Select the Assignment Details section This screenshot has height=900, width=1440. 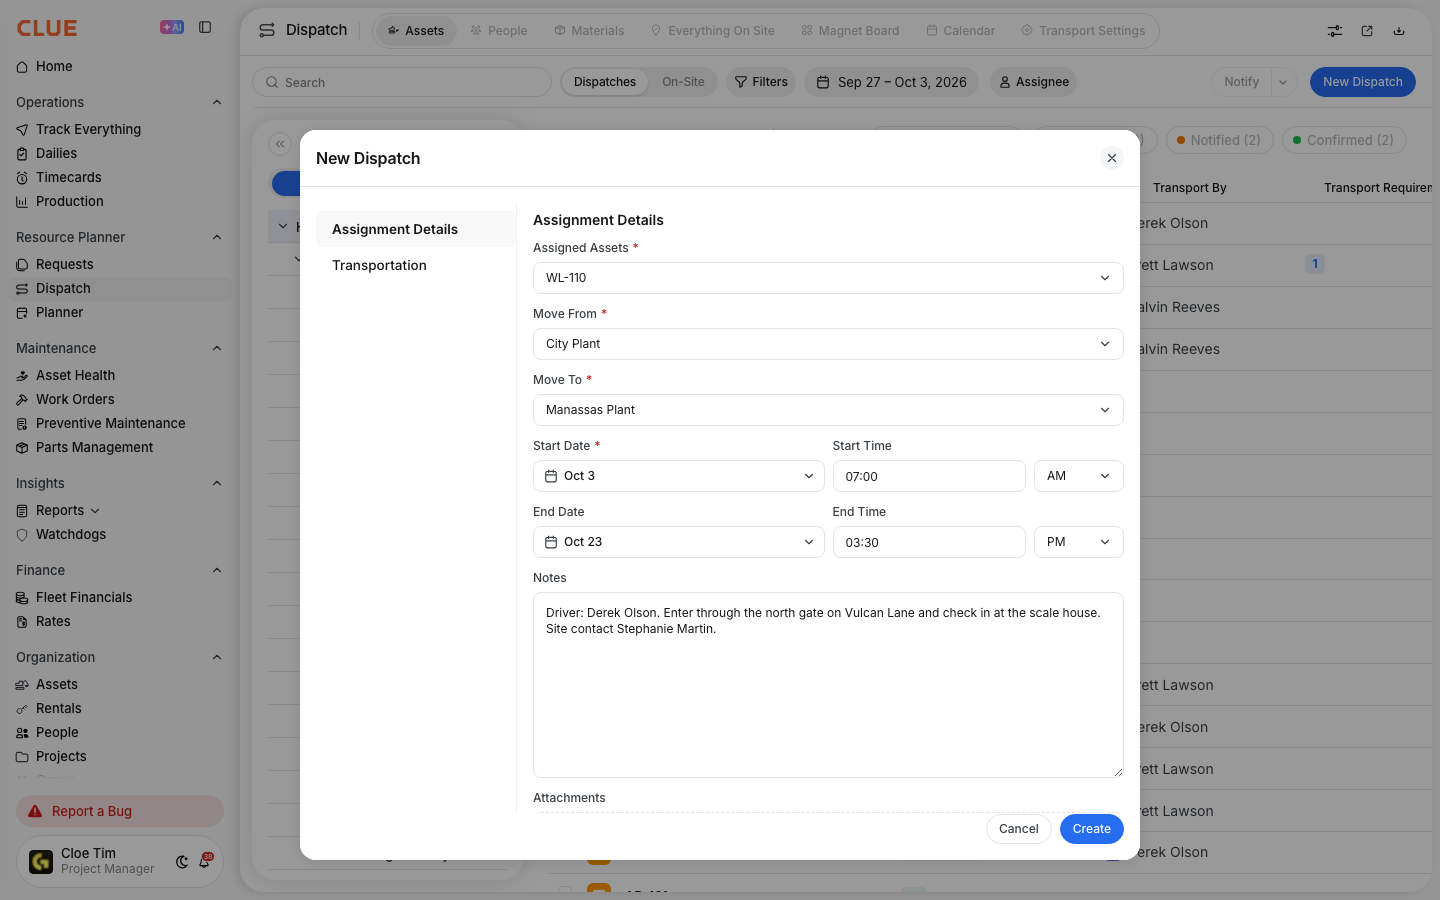pyautogui.click(x=416, y=229)
